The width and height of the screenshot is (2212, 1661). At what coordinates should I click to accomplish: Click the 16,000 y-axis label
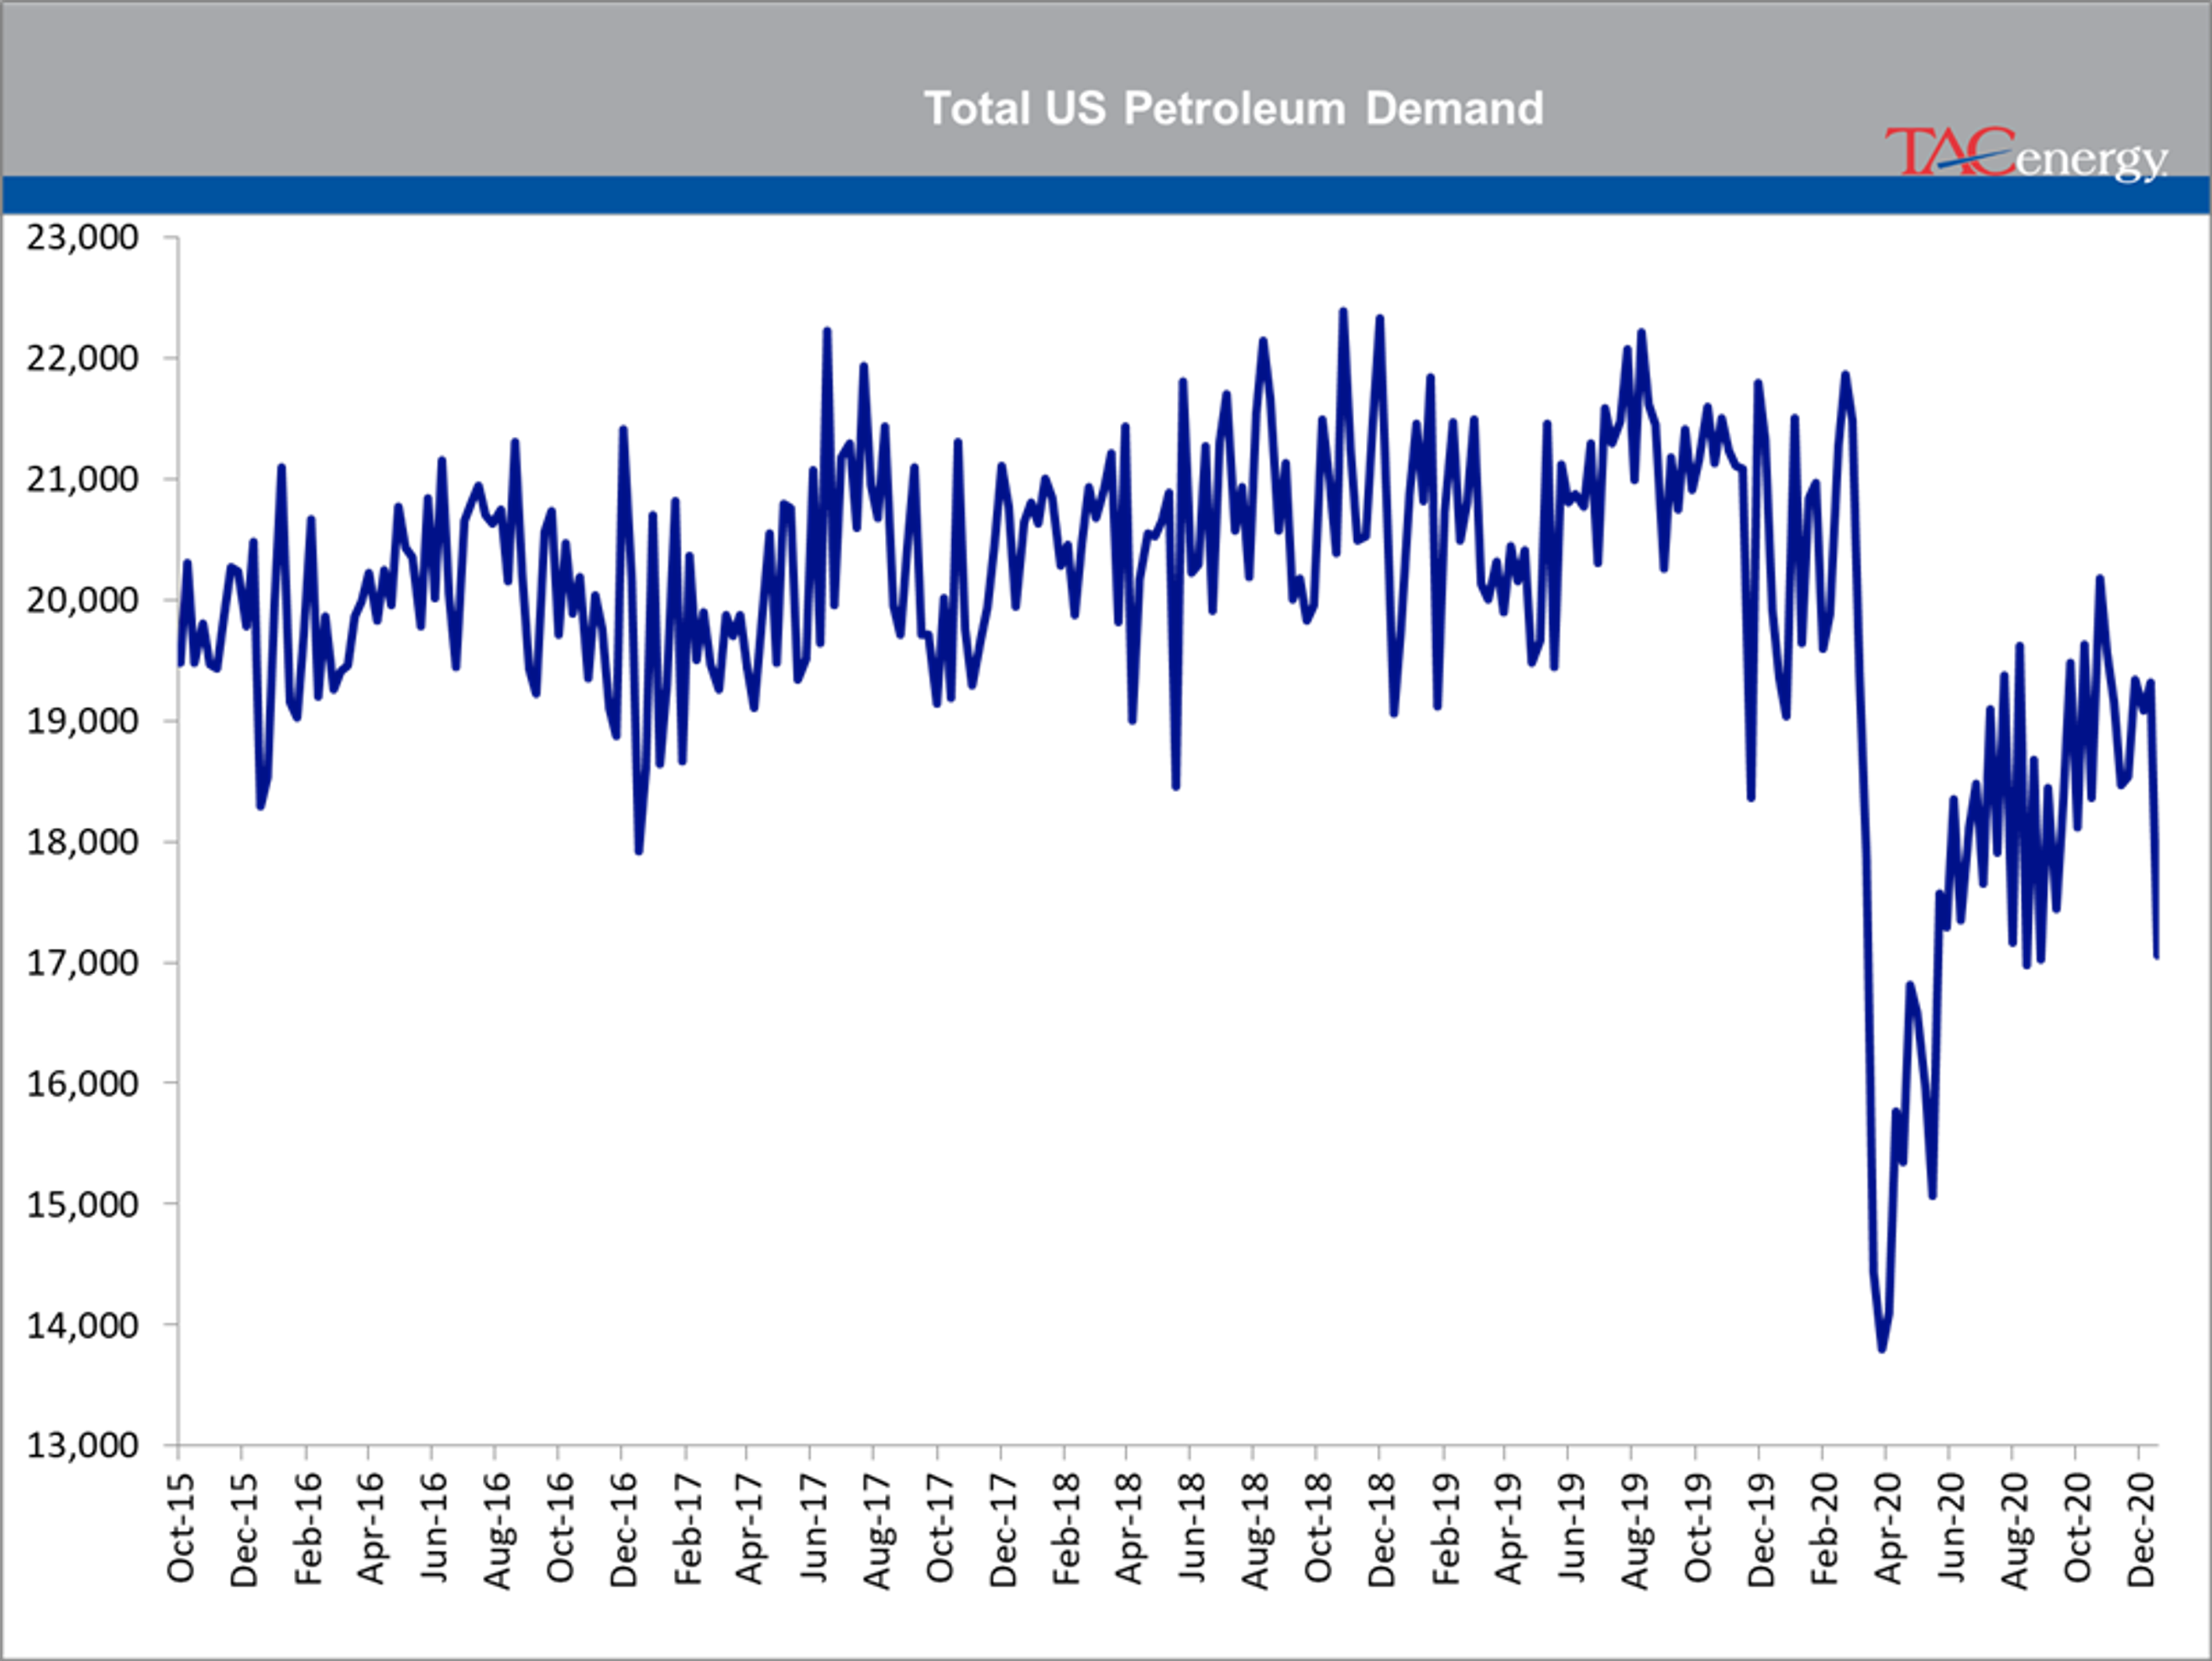[x=82, y=1083]
